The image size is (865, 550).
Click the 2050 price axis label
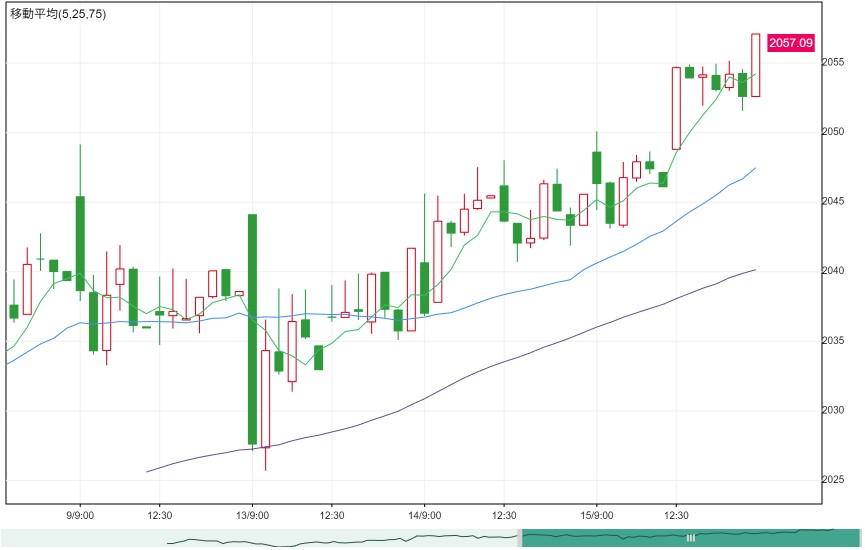point(833,131)
